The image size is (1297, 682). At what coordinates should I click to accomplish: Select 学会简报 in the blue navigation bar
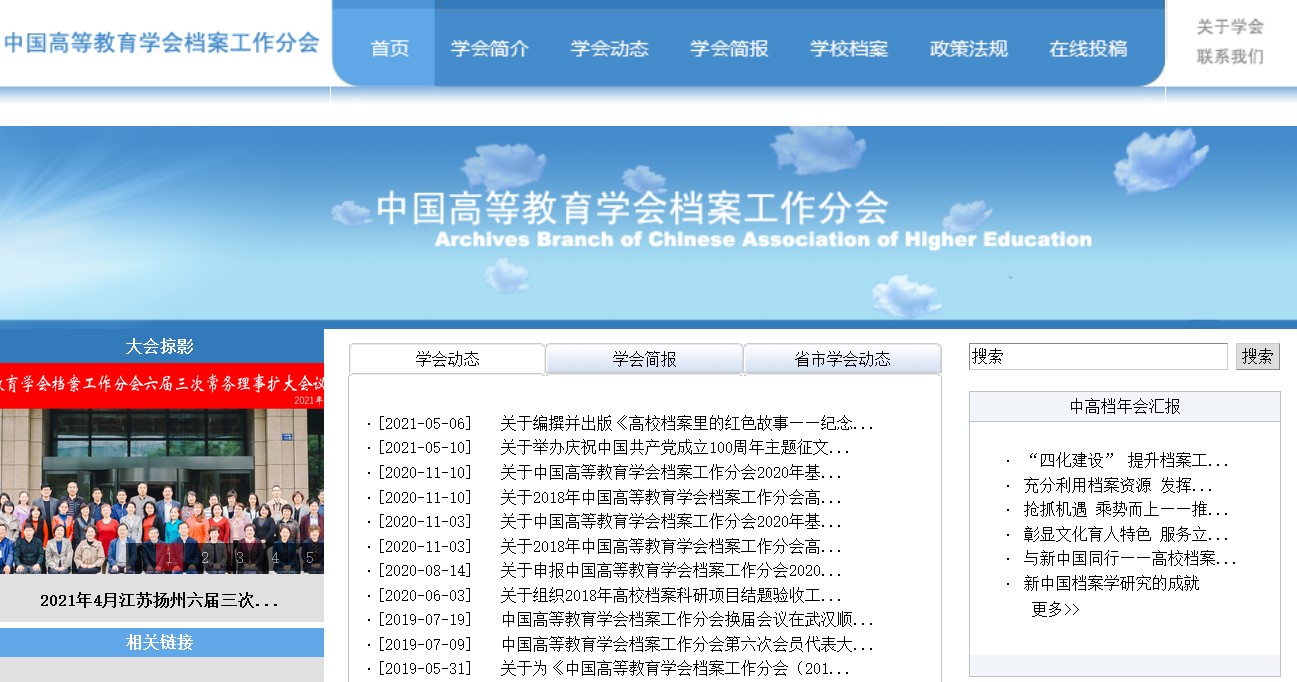(729, 48)
